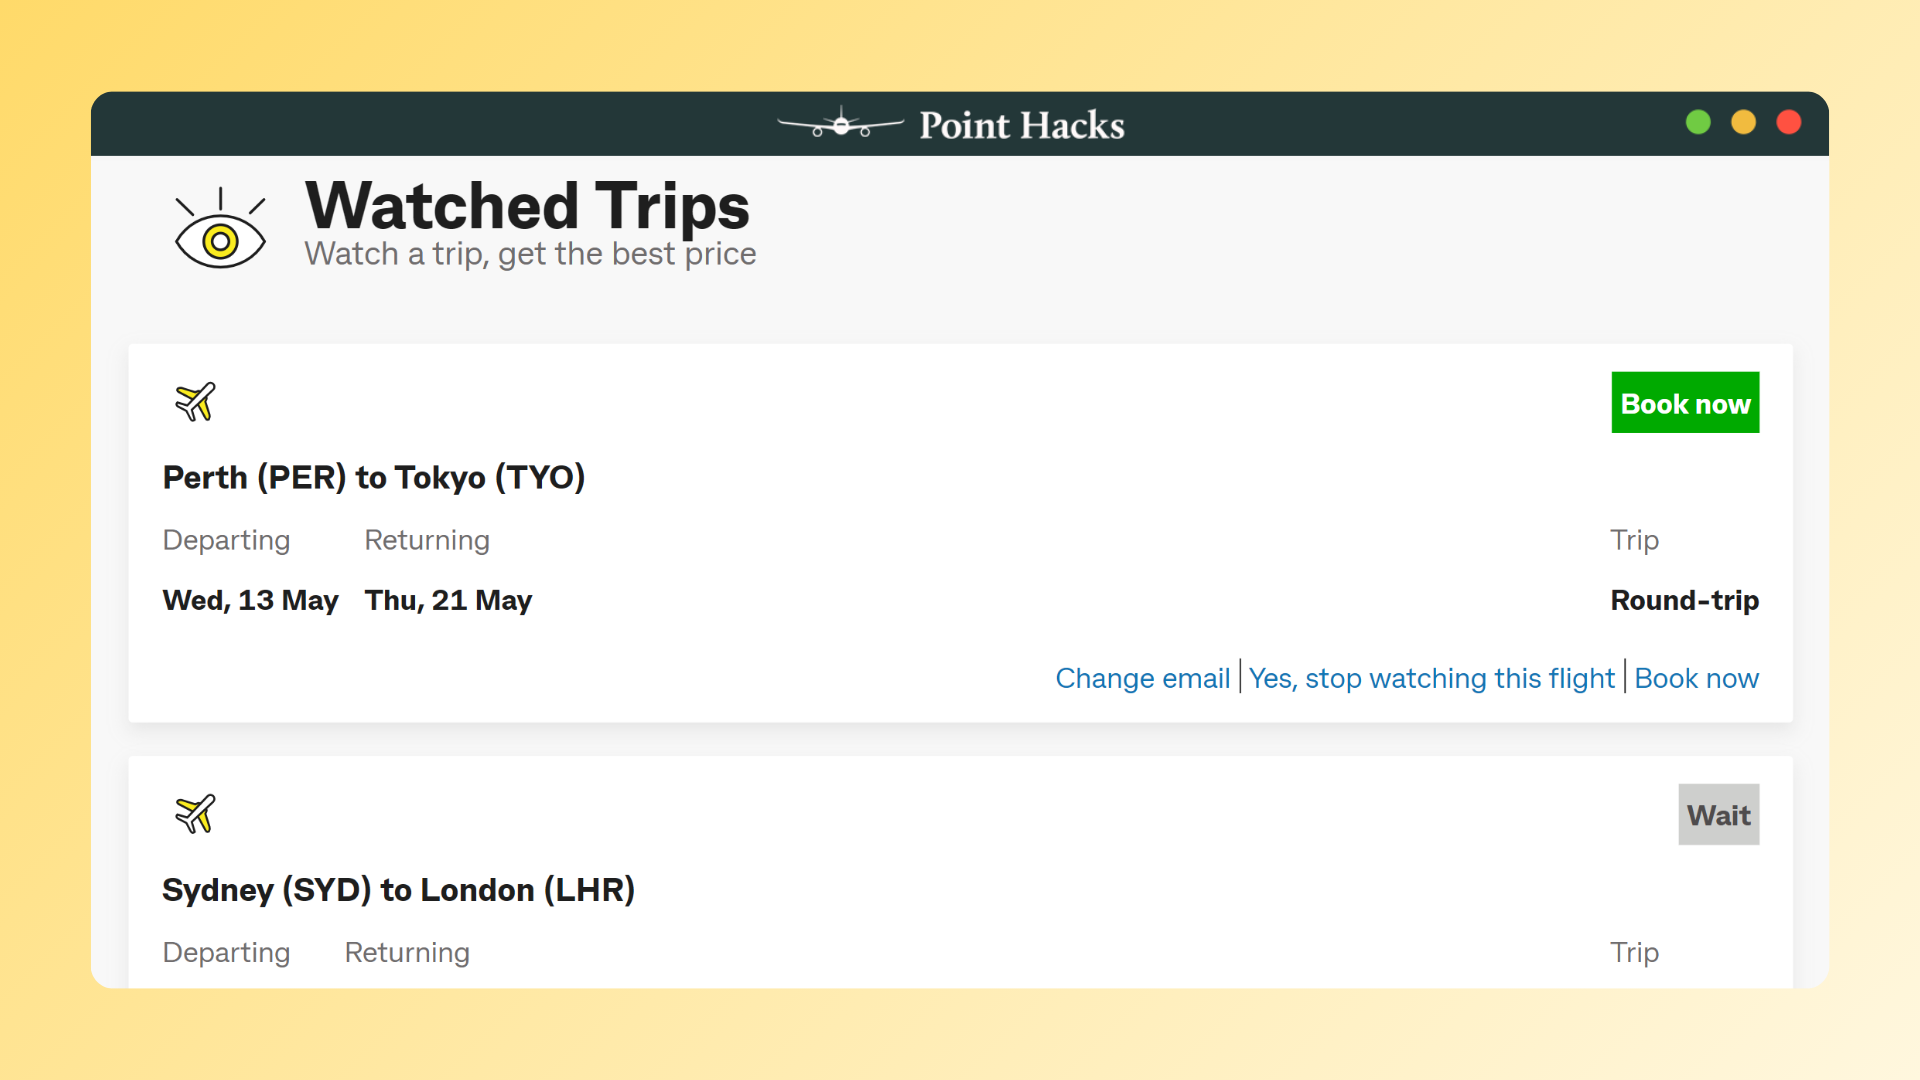Click the yellow window dot
The height and width of the screenshot is (1080, 1920).
[x=1743, y=122]
